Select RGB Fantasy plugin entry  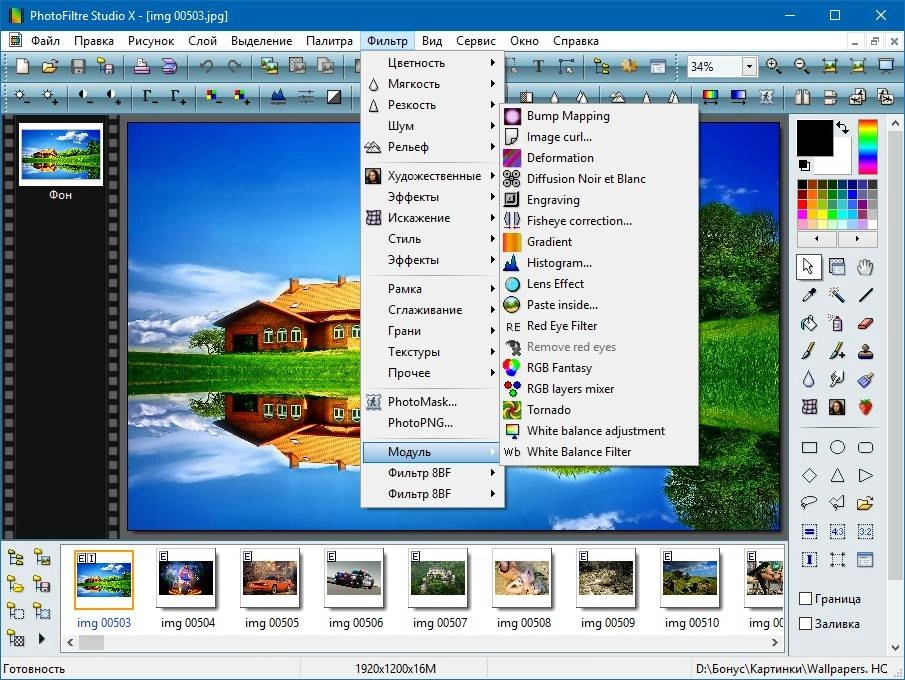[x=600, y=368]
